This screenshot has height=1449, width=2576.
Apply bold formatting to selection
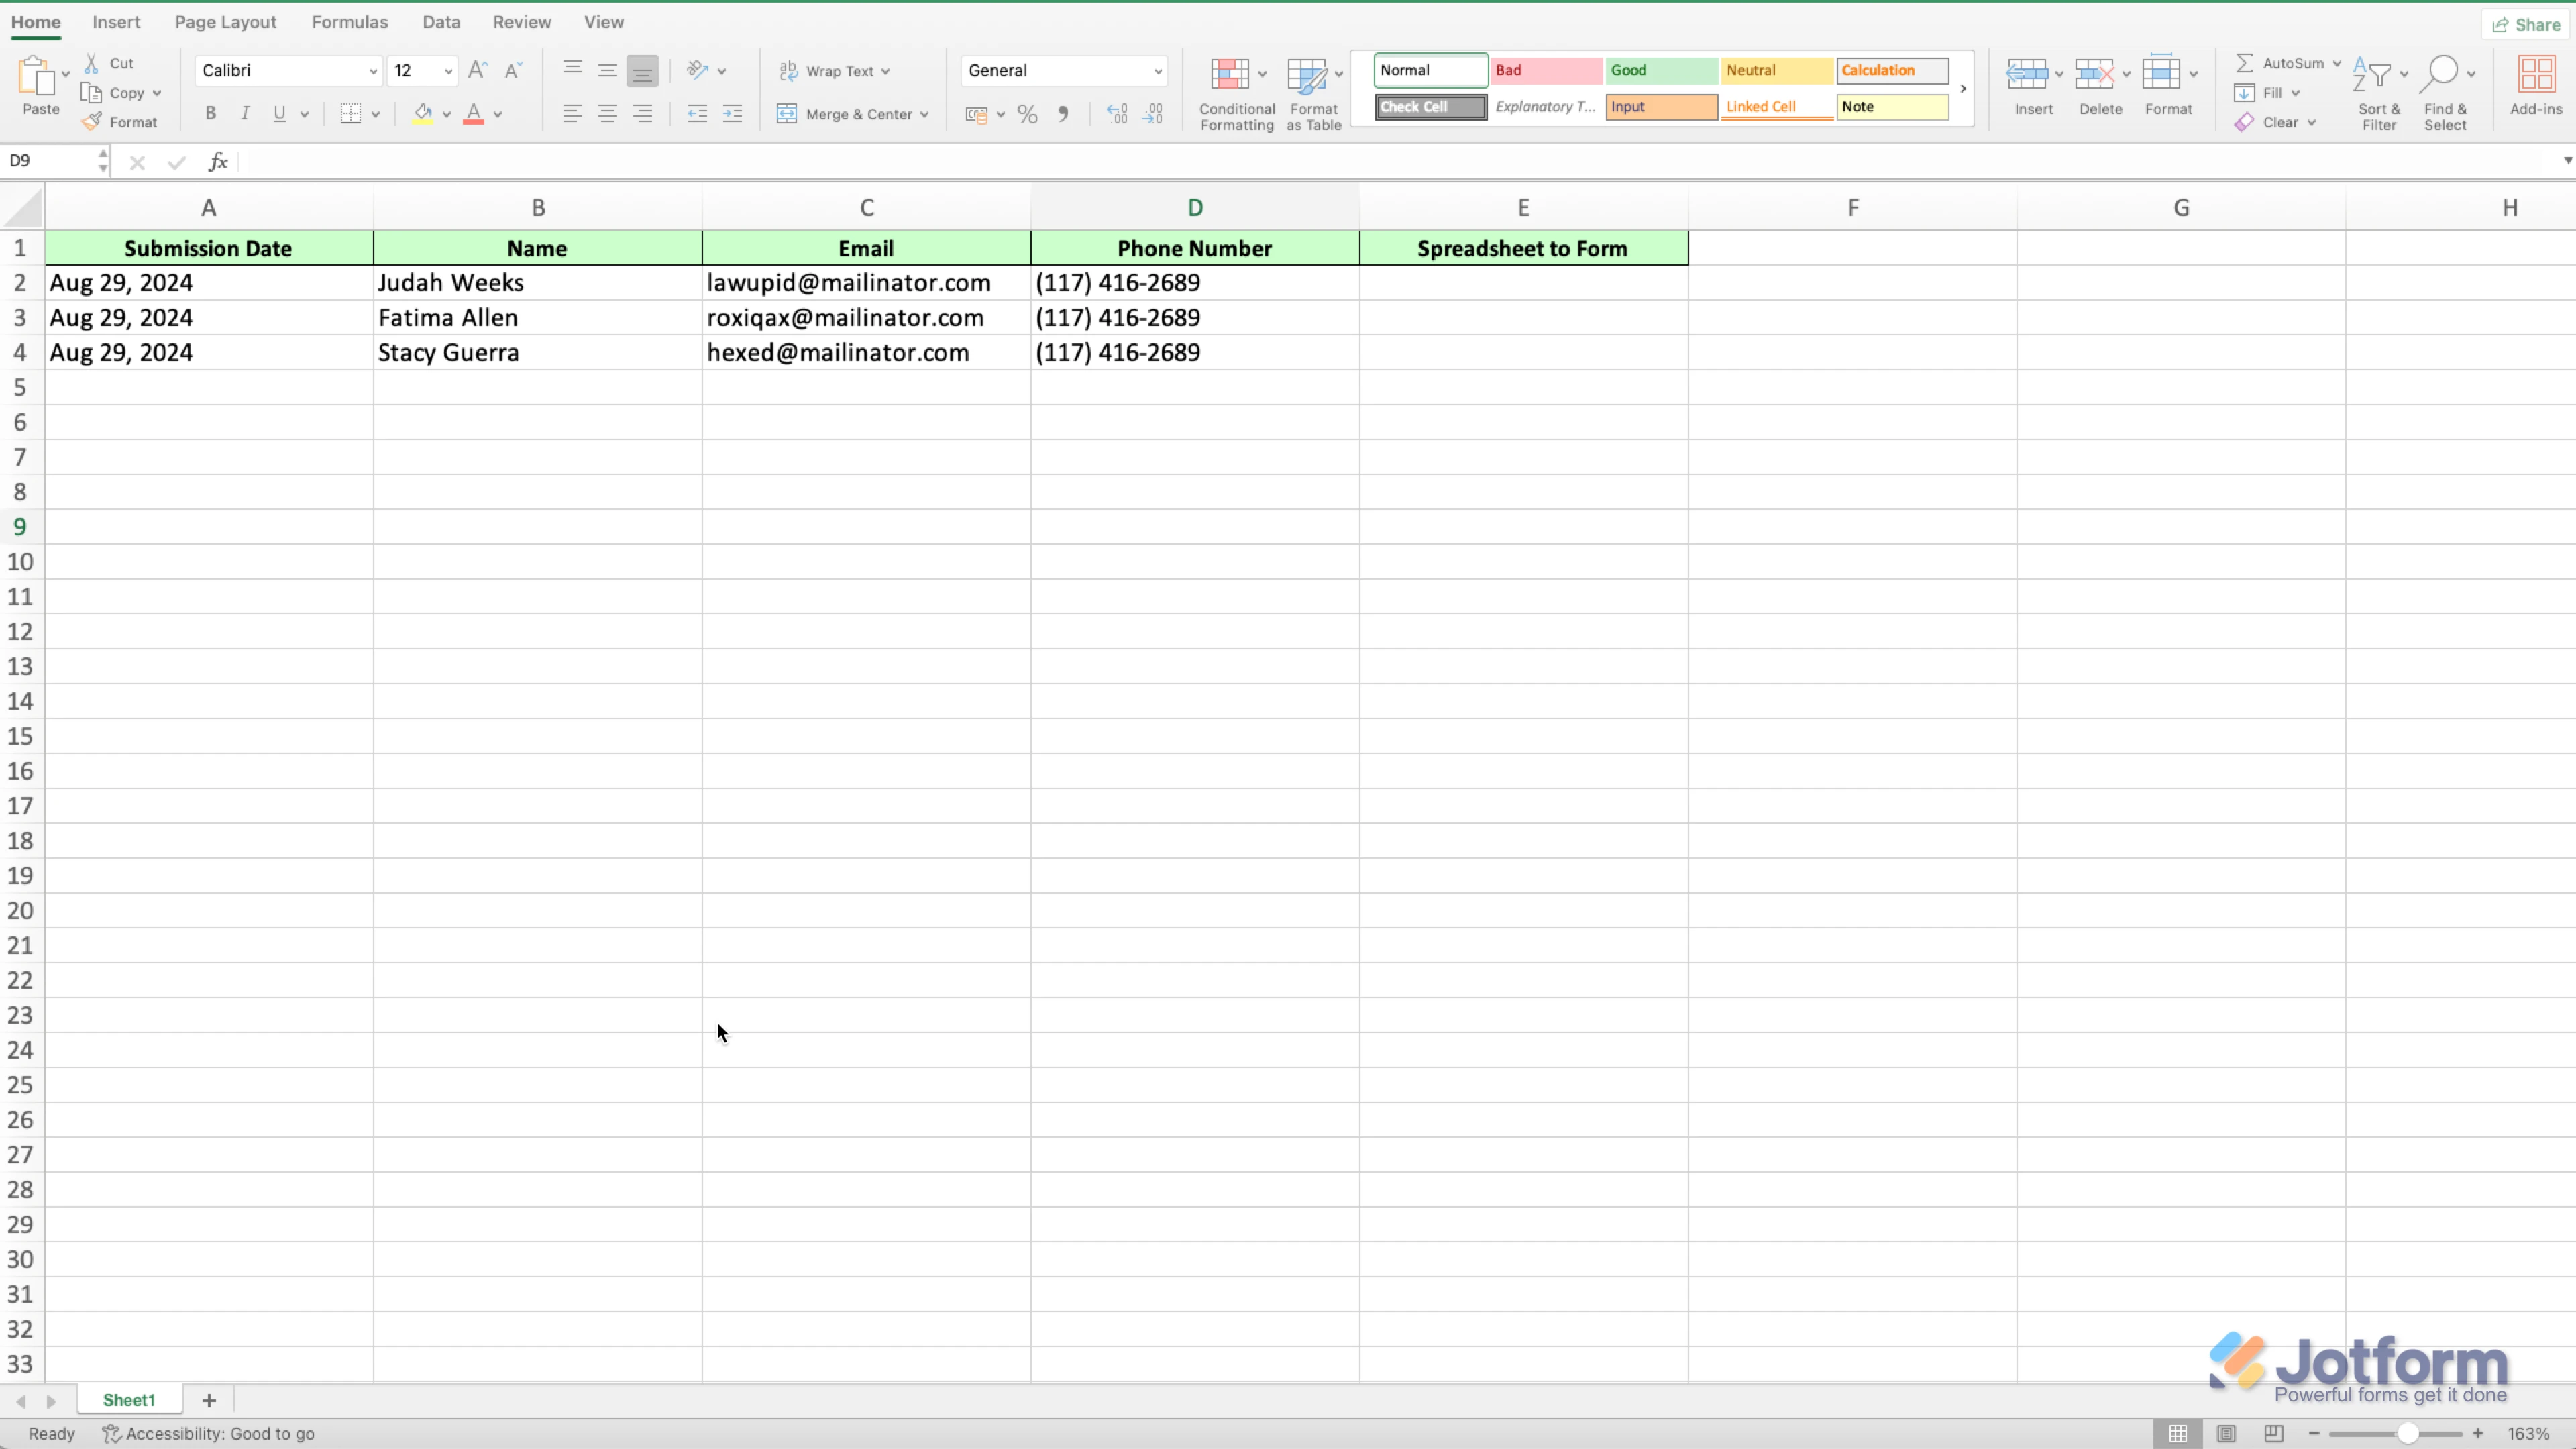pos(210,113)
